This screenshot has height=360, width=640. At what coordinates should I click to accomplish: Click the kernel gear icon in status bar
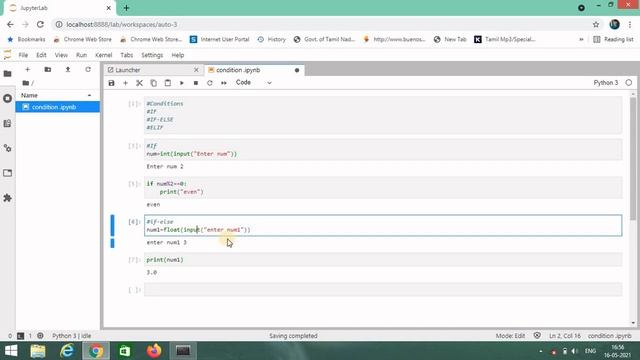pos(40,336)
